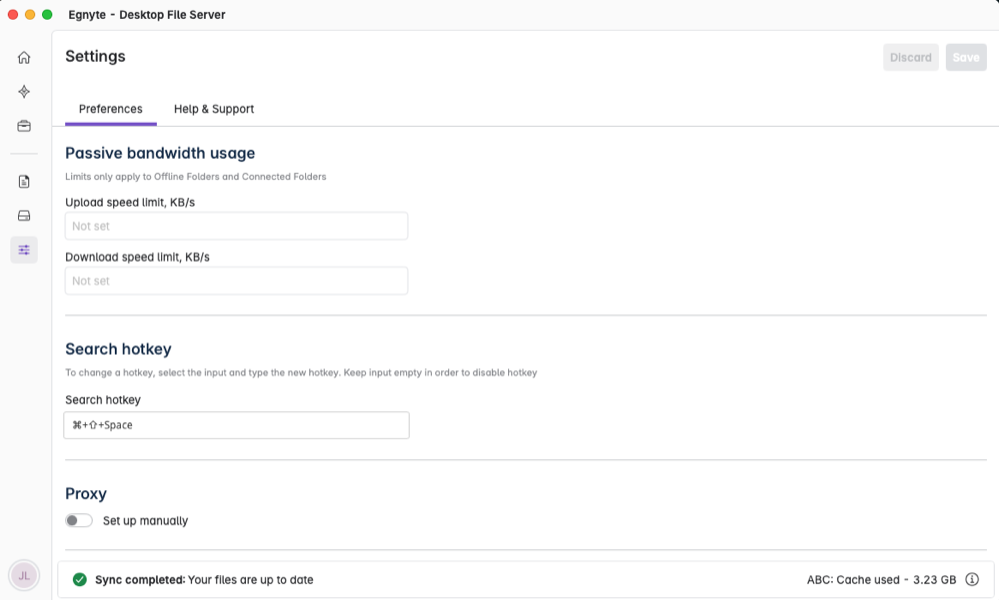
Task: Go to Home in sidebar
Action: 24,57
